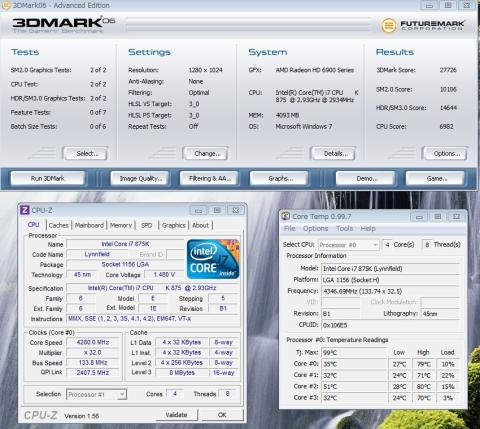480x429 pixels.
Task: Launch the Demo in 3DMark06
Action: pyautogui.click(x=366, y=178)
